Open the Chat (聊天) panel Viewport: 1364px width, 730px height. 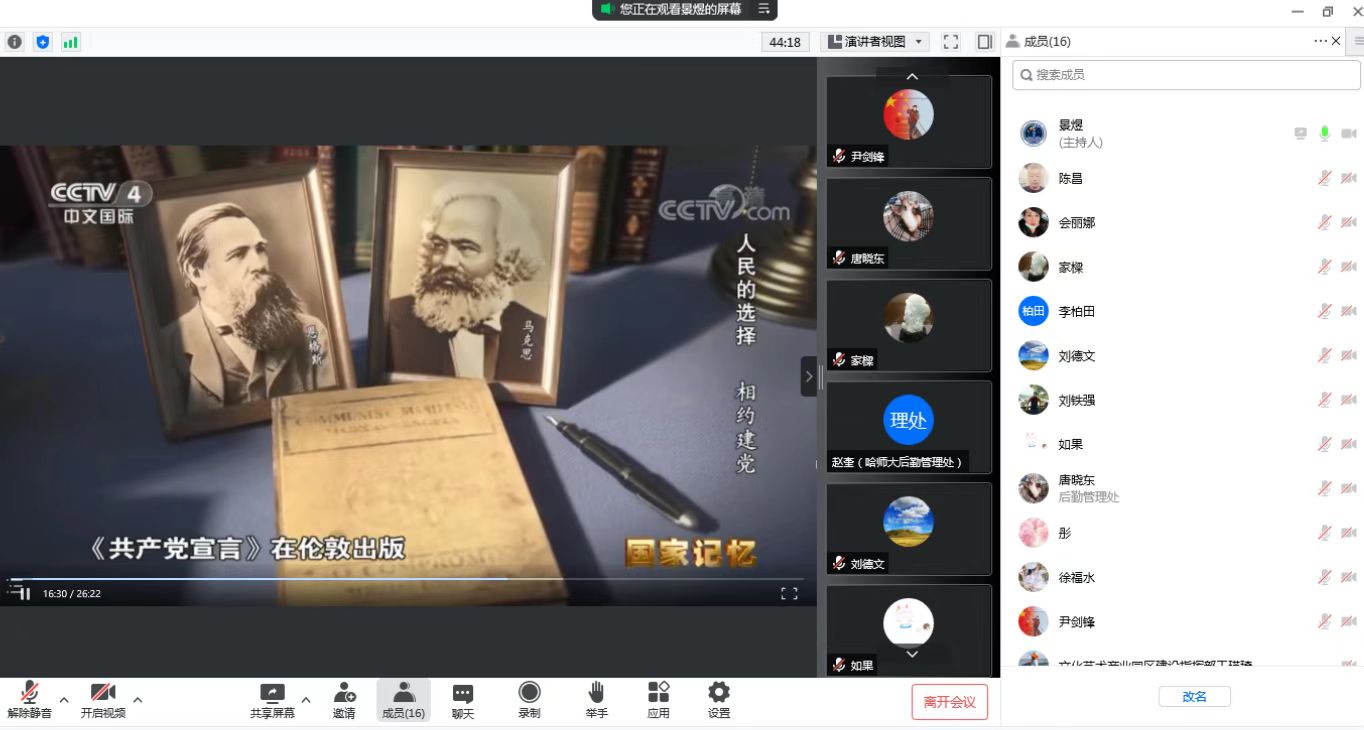(462, 700)
